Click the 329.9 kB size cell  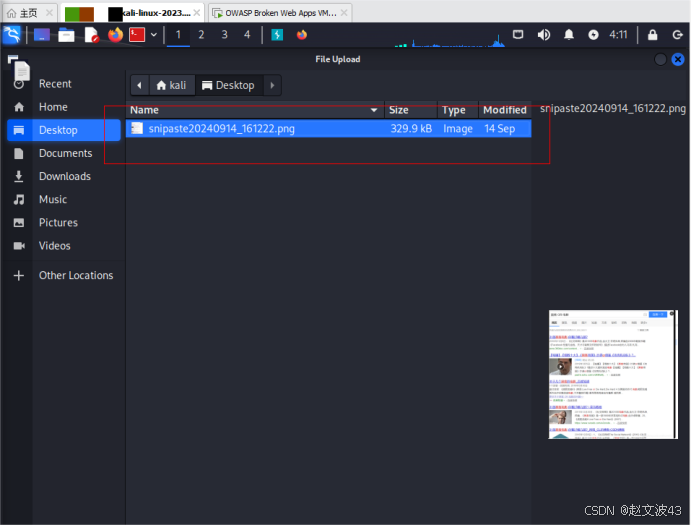(411, 129)
